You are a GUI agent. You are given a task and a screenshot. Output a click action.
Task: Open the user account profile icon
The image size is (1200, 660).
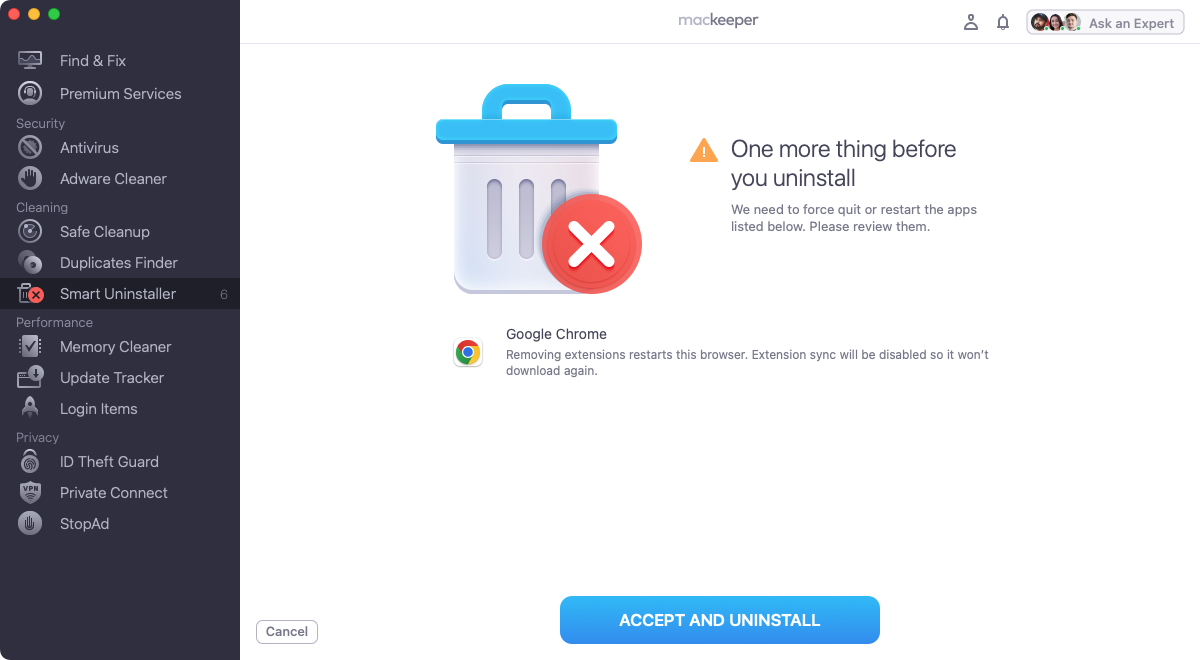(970, 22)
